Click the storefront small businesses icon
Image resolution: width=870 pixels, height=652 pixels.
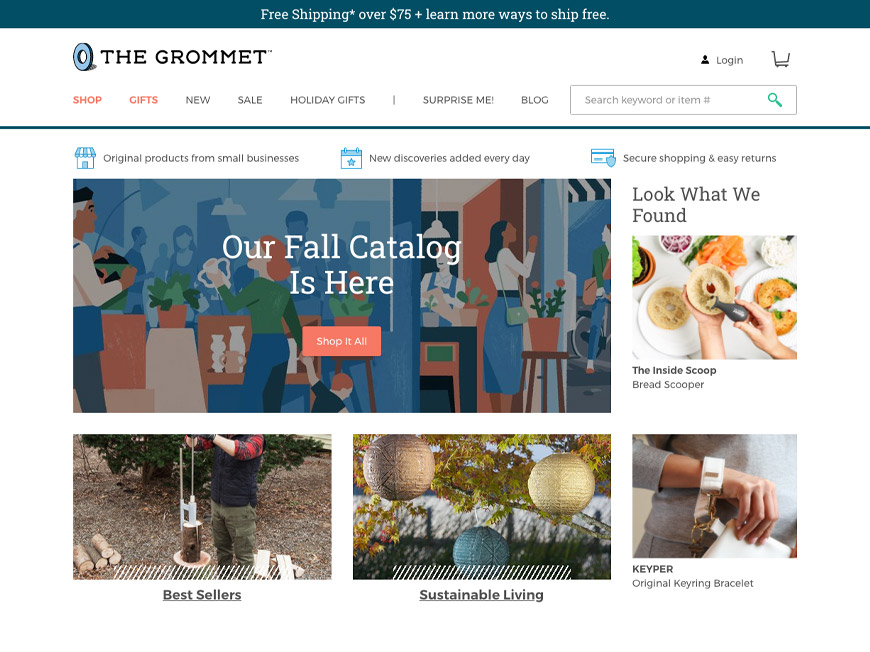click(x=85, y=158)
